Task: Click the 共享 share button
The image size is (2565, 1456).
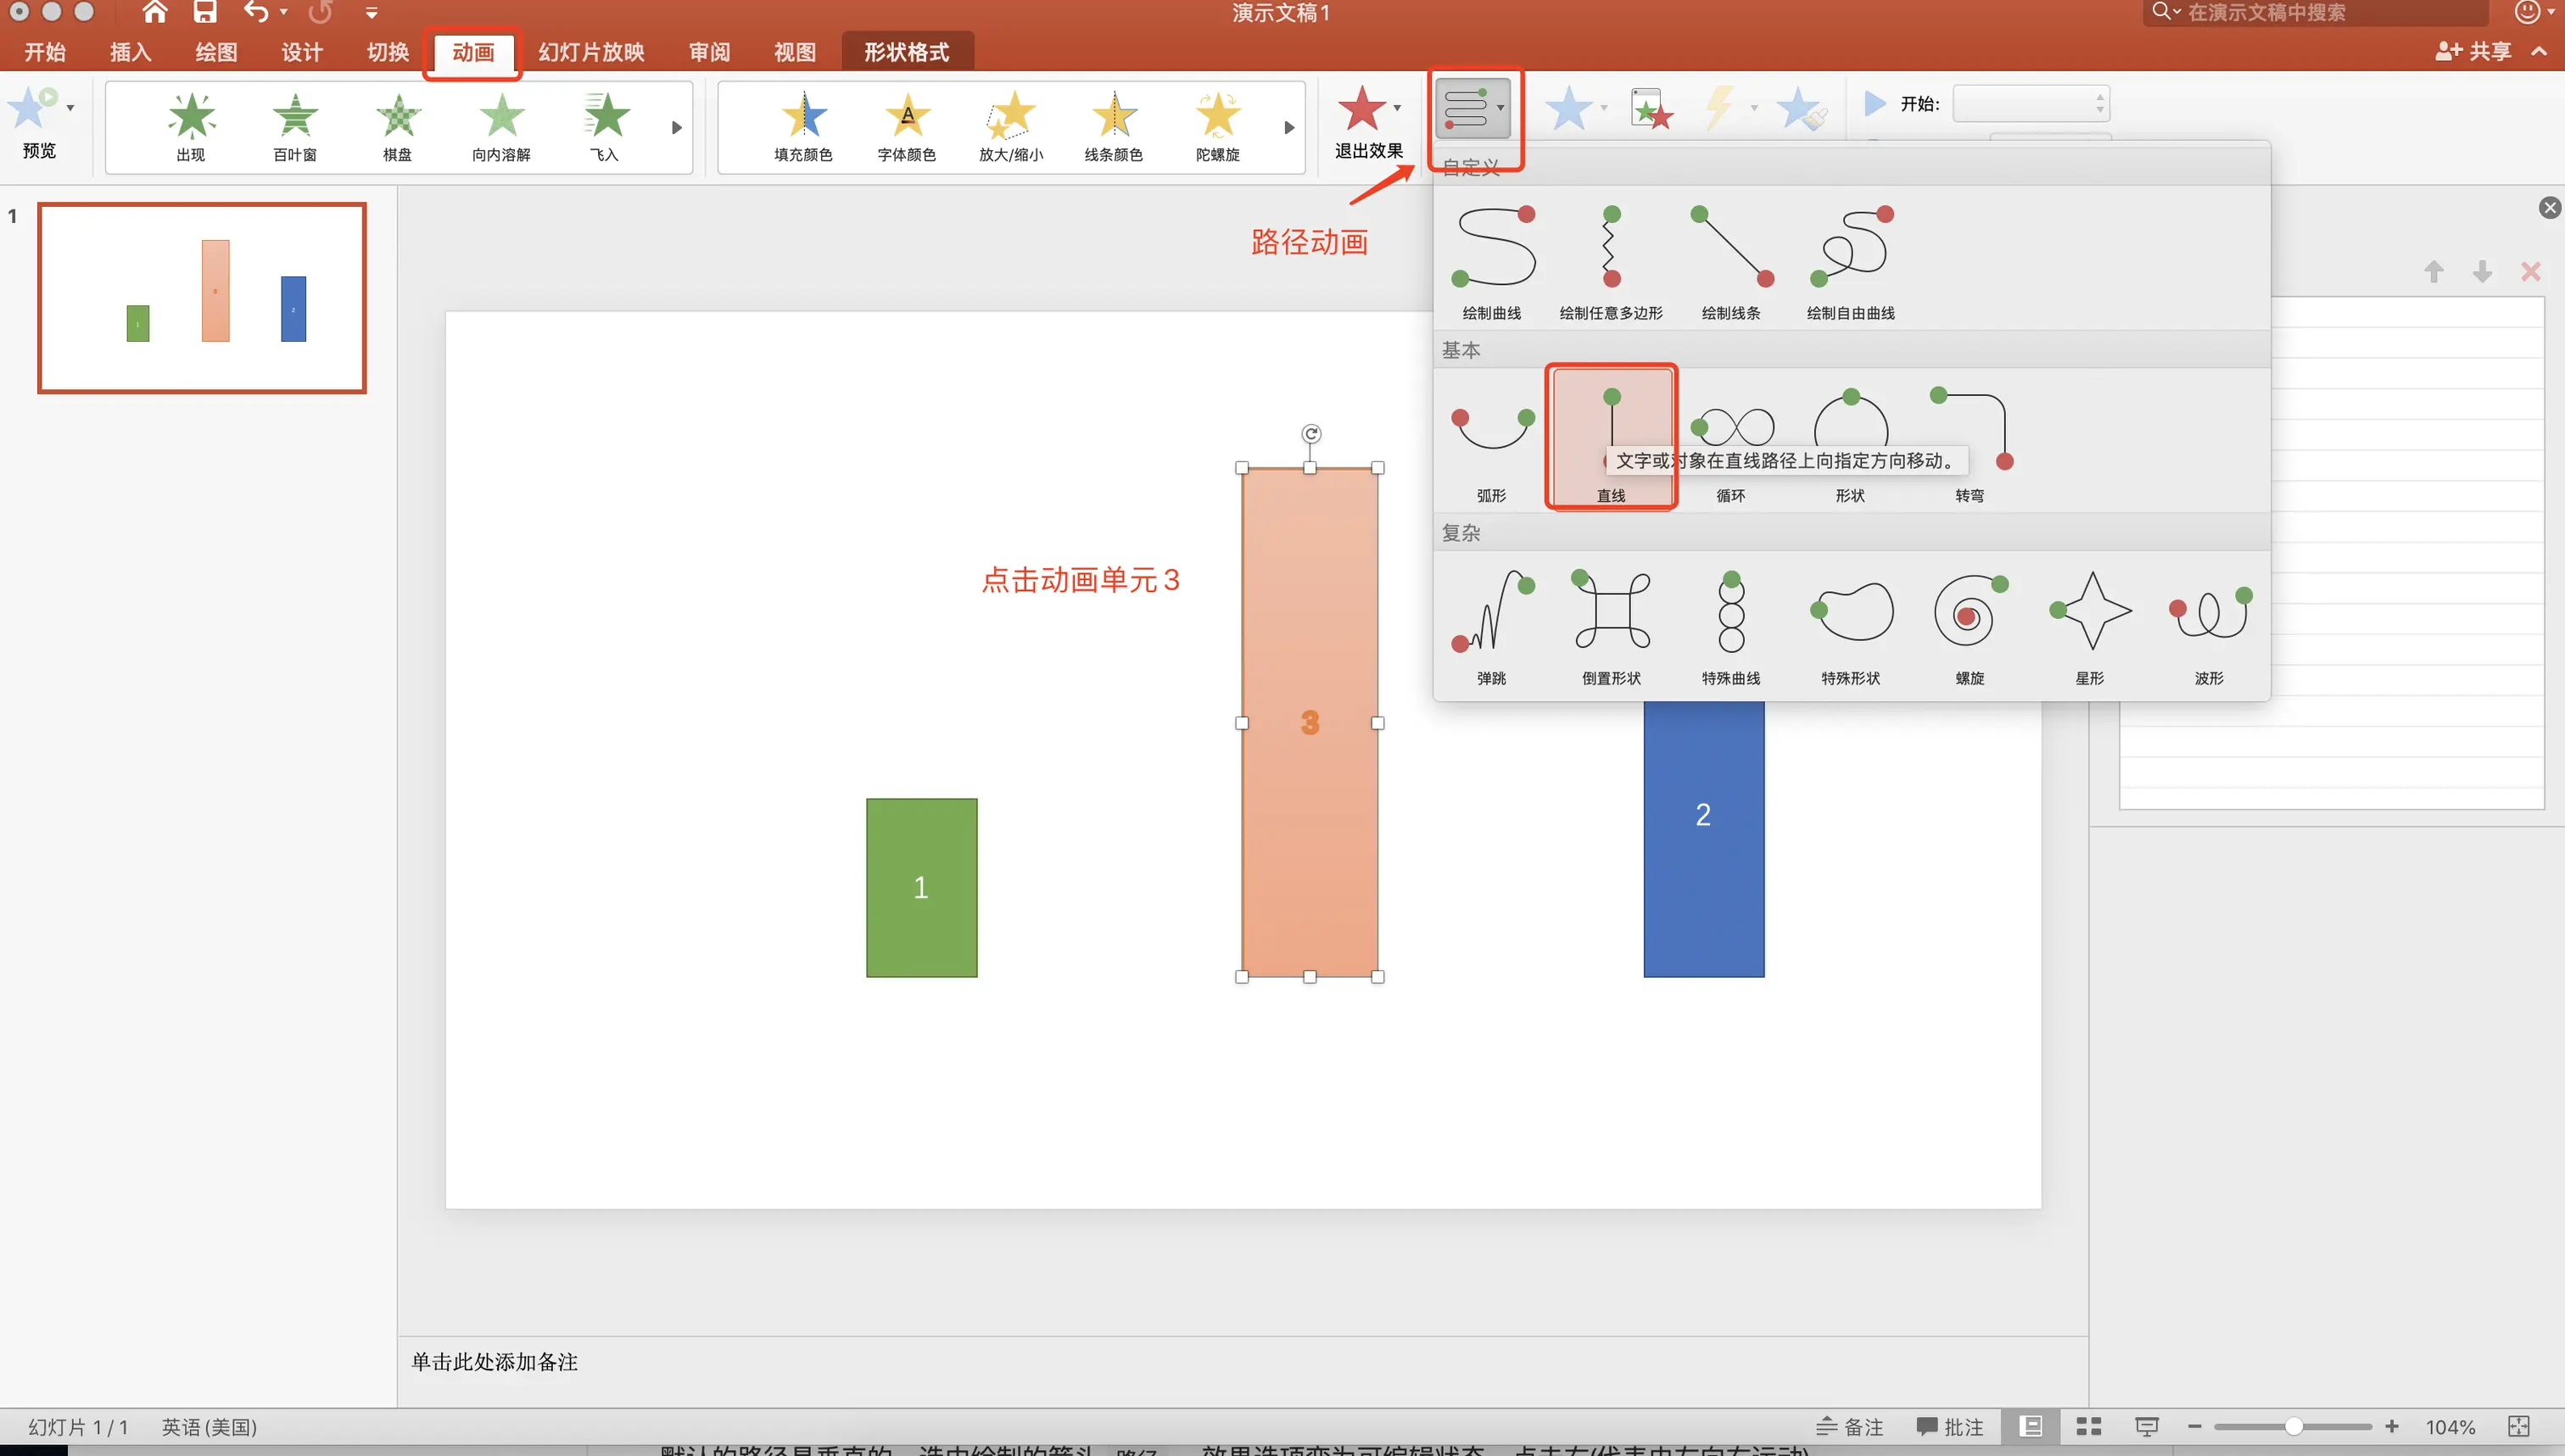Action: (2473, 51)
